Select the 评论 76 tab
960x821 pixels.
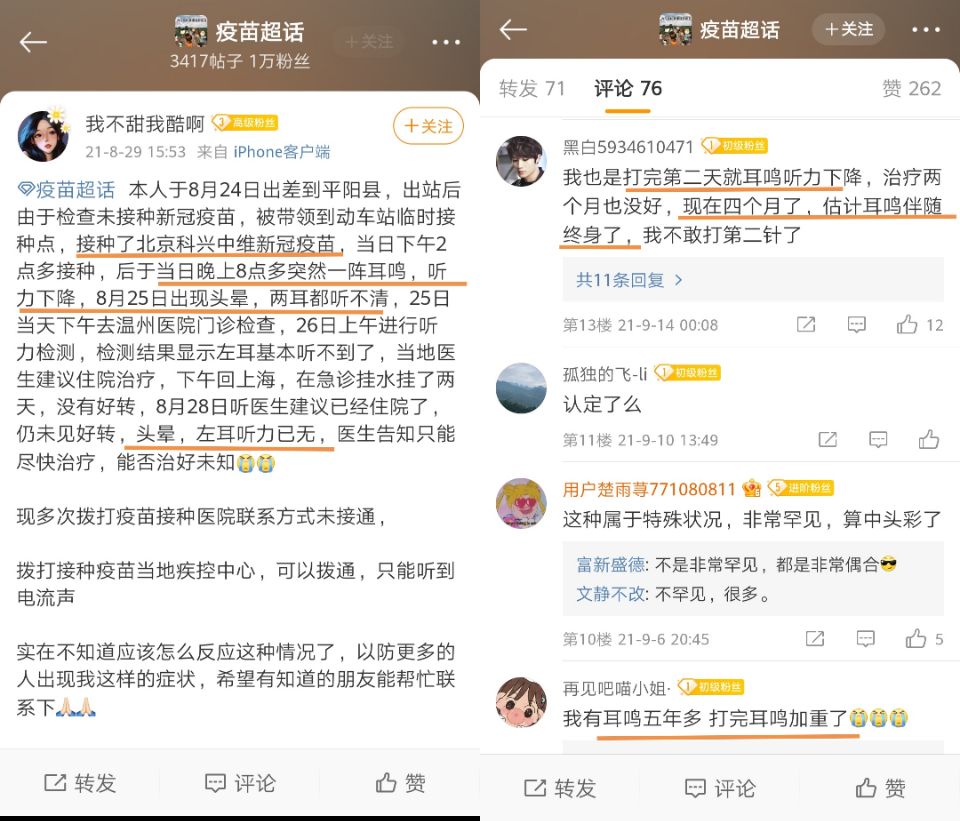pos(628,89)
